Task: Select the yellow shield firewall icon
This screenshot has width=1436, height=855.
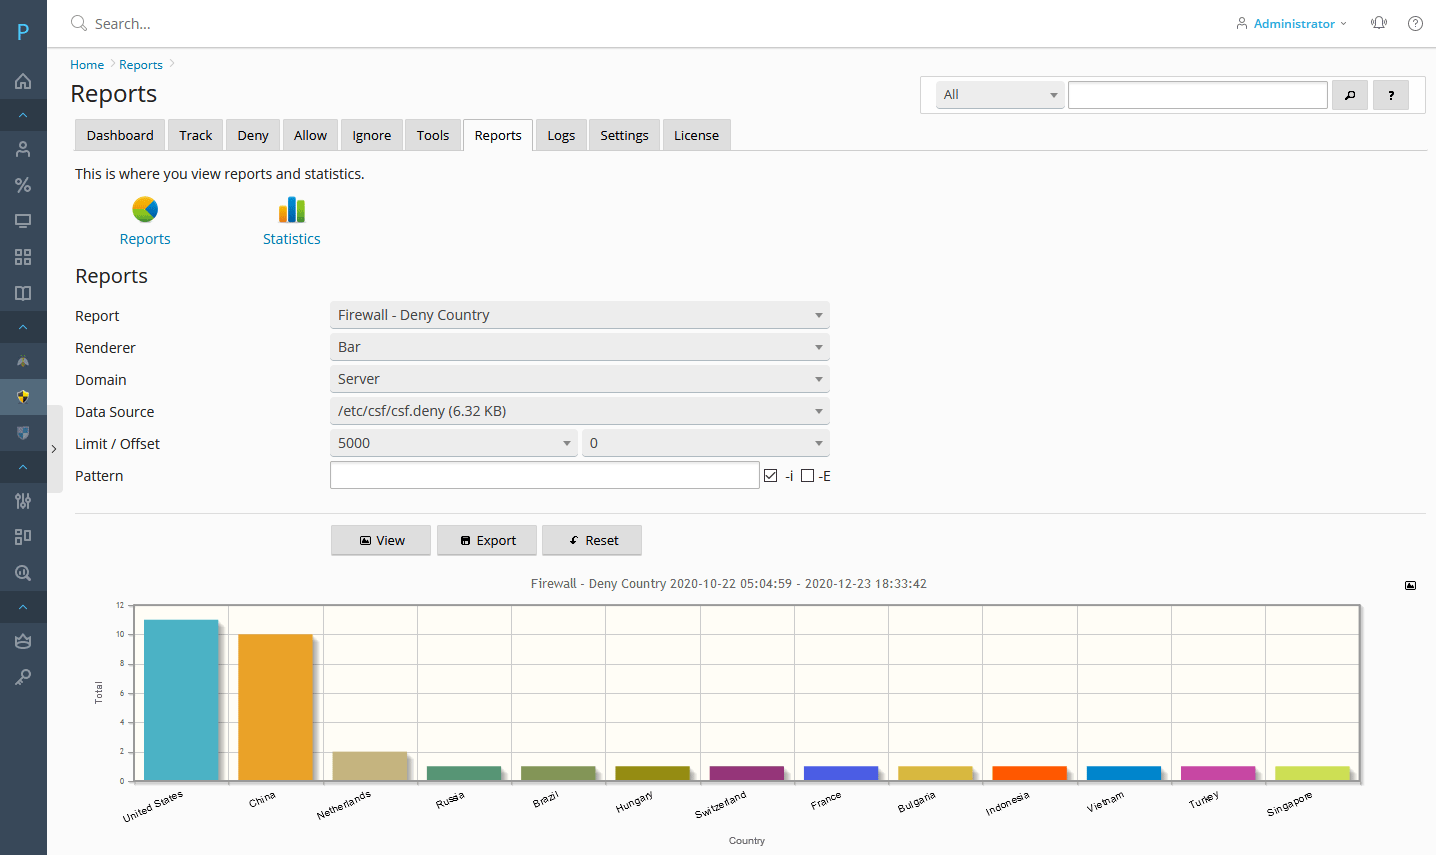Action: (x=23, y=397)
